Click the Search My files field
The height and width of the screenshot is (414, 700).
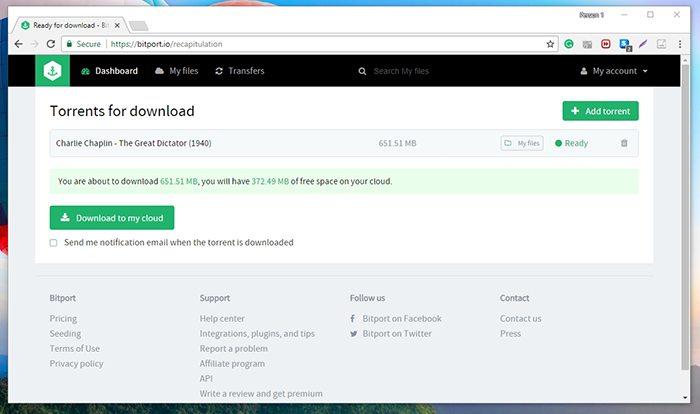[x=401, y=71]
